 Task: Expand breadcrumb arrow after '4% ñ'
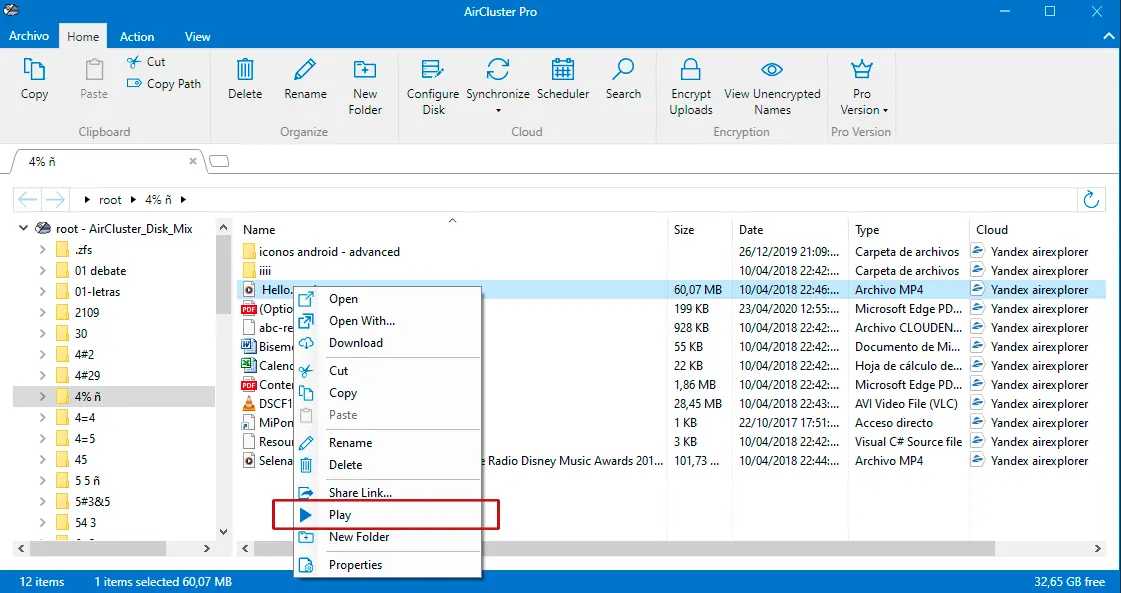tap(184, 200)
